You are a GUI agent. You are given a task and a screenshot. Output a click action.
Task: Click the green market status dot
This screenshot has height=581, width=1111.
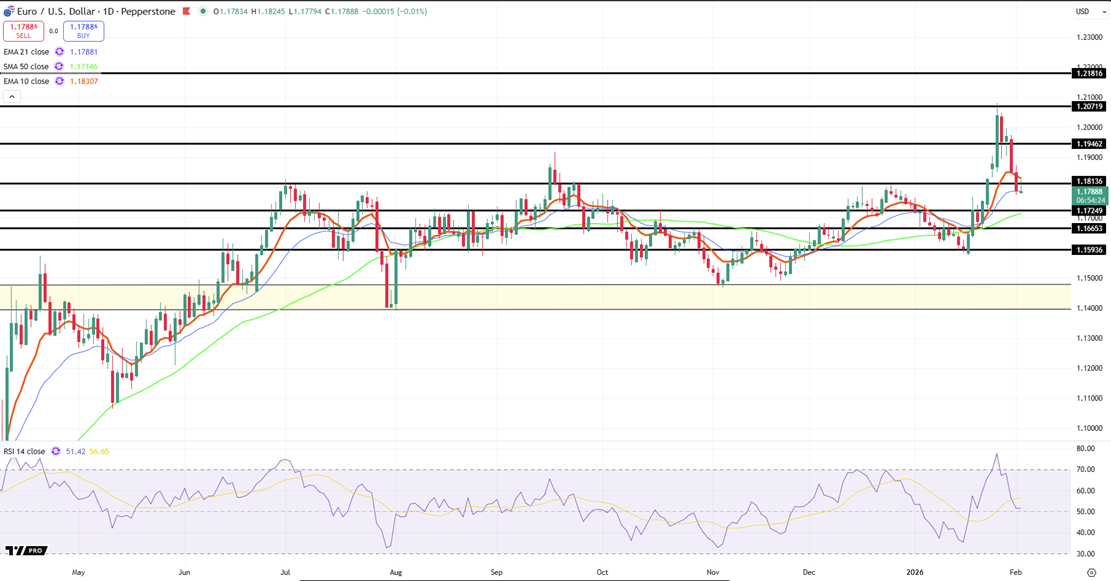(x=203, y=11)
